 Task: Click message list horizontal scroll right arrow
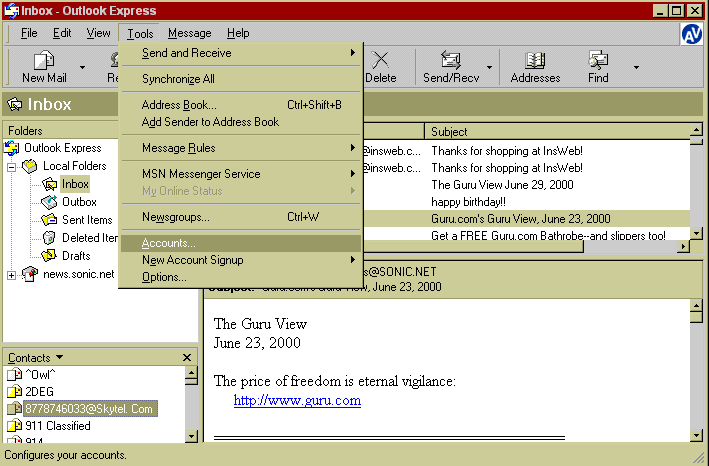[x=683, y=246]
